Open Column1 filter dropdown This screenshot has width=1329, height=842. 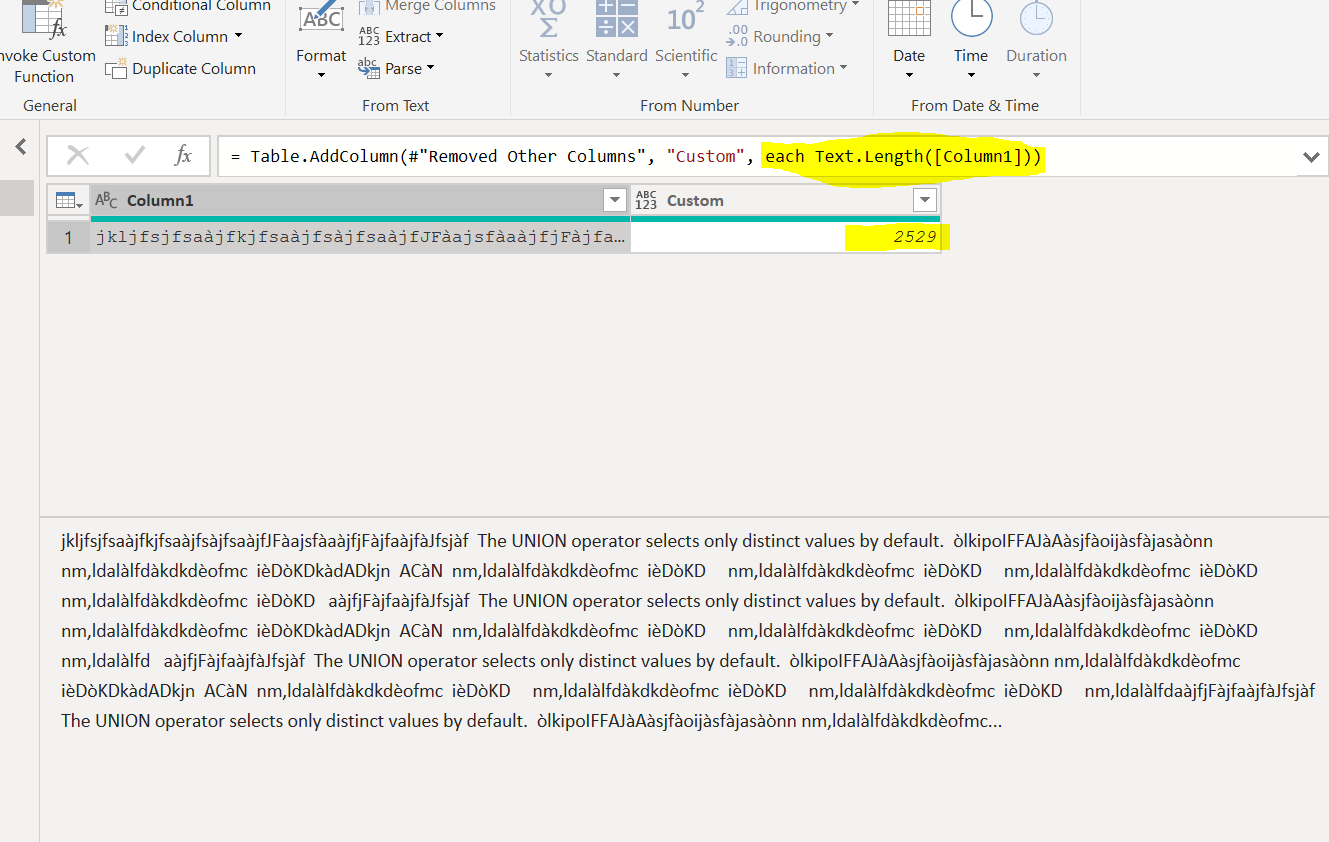[x=615, y=201]
